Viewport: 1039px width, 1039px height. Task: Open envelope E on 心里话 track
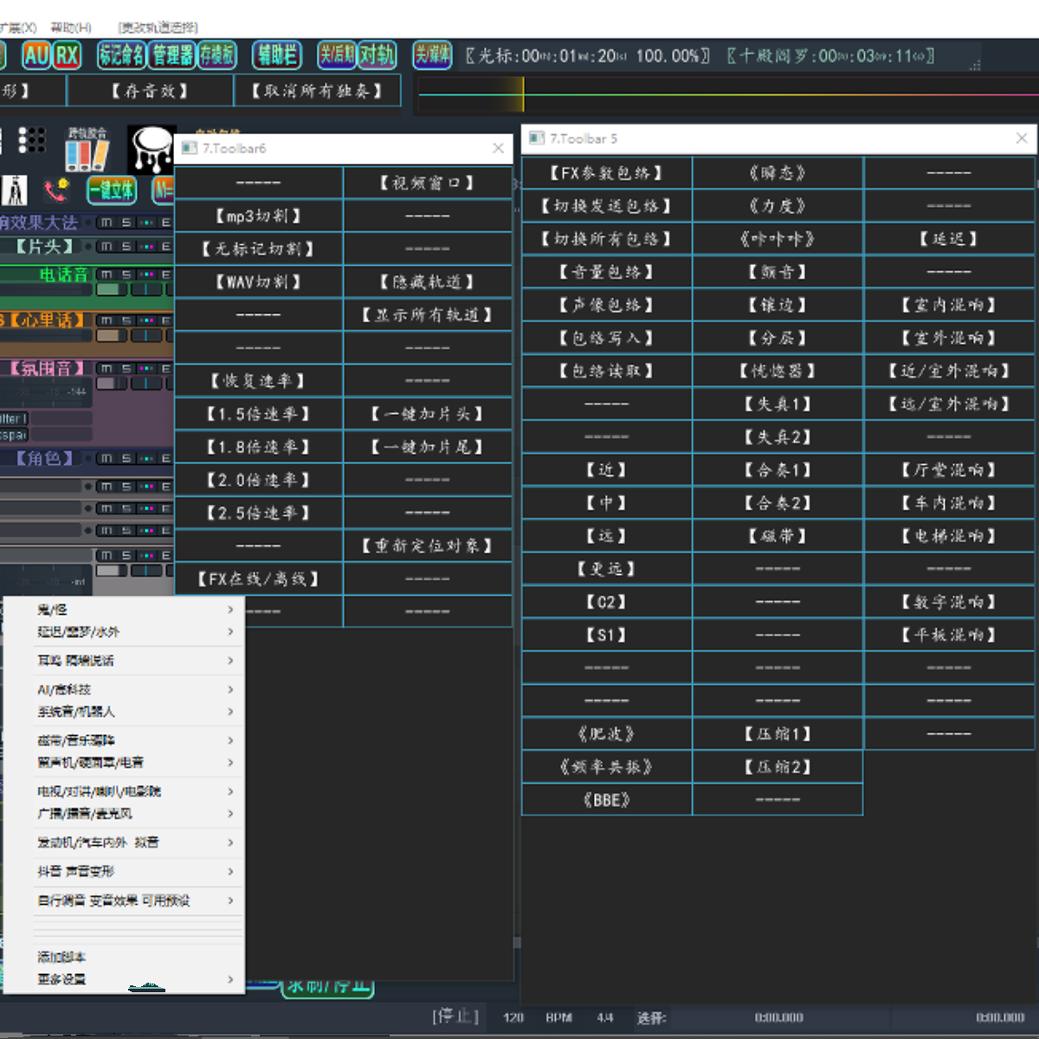[166, 320]
